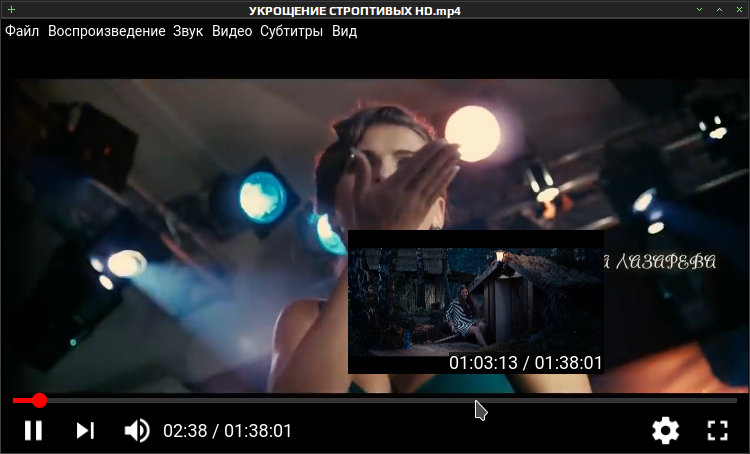Maximize the player window
The image size is (750, 454).
pyautogui.click(x=719, y=10)
